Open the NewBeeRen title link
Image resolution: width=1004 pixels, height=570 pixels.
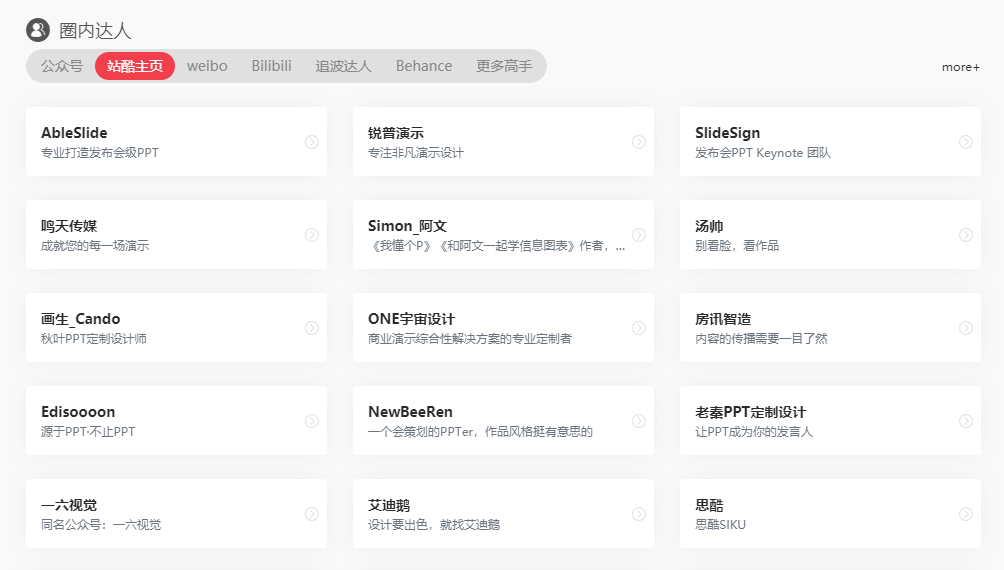pyautogui.click(x=410, y=412)
